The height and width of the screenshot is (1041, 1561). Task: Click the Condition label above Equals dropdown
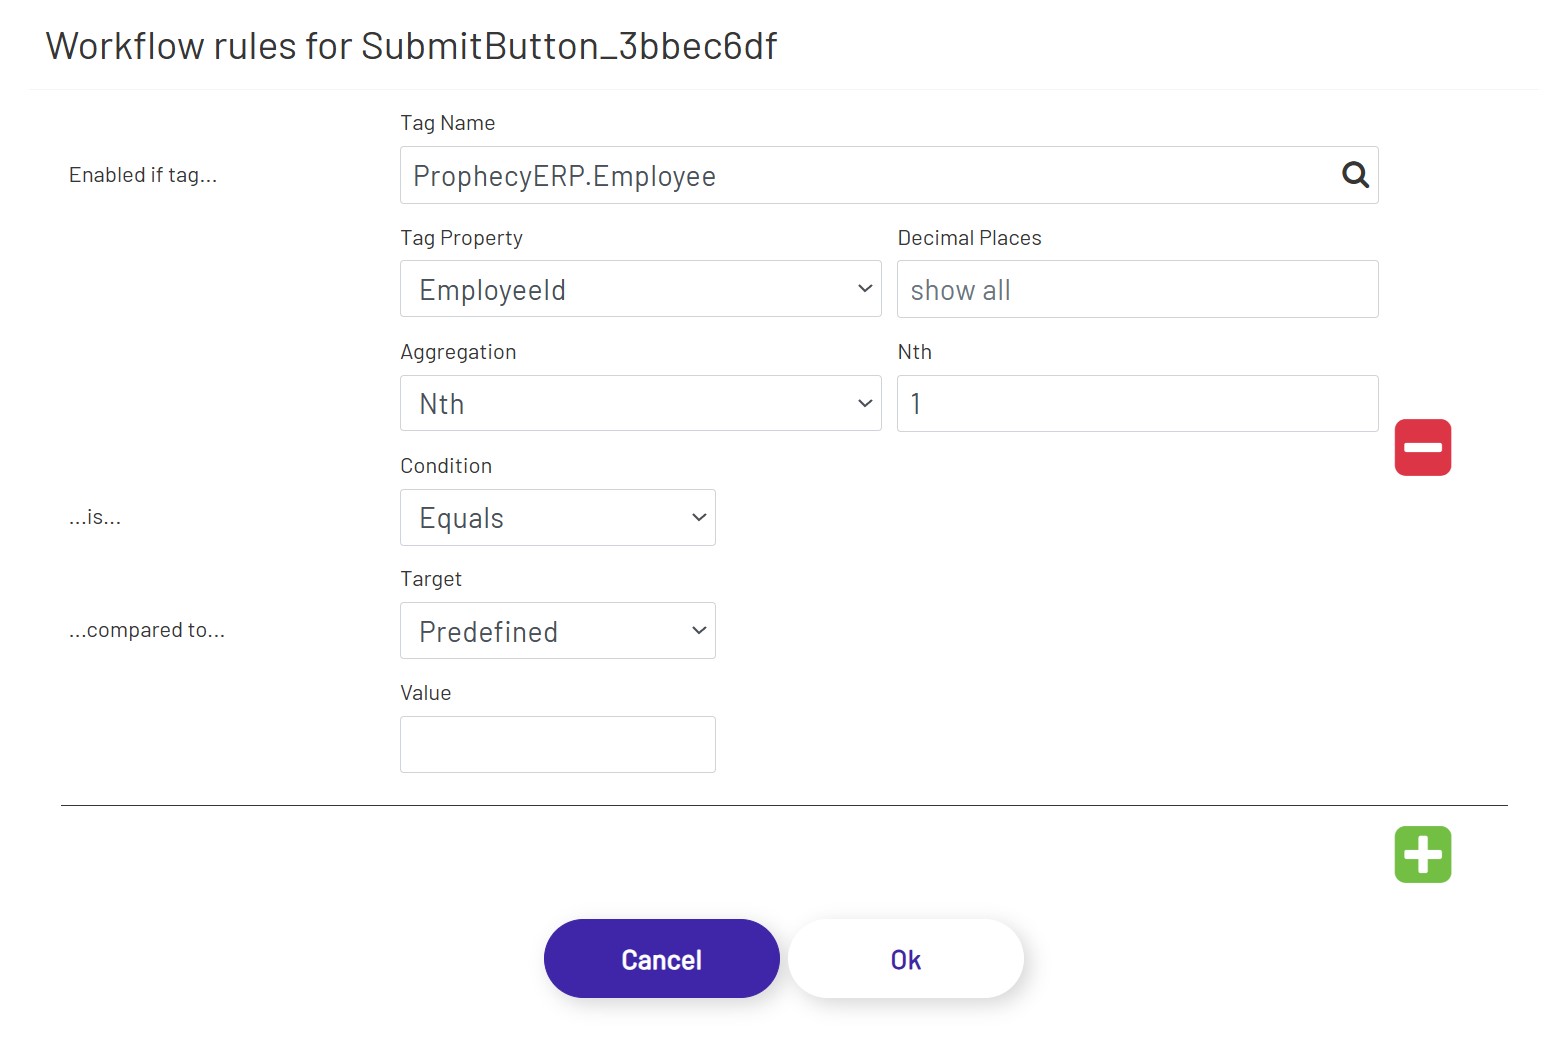coord(446,465)
